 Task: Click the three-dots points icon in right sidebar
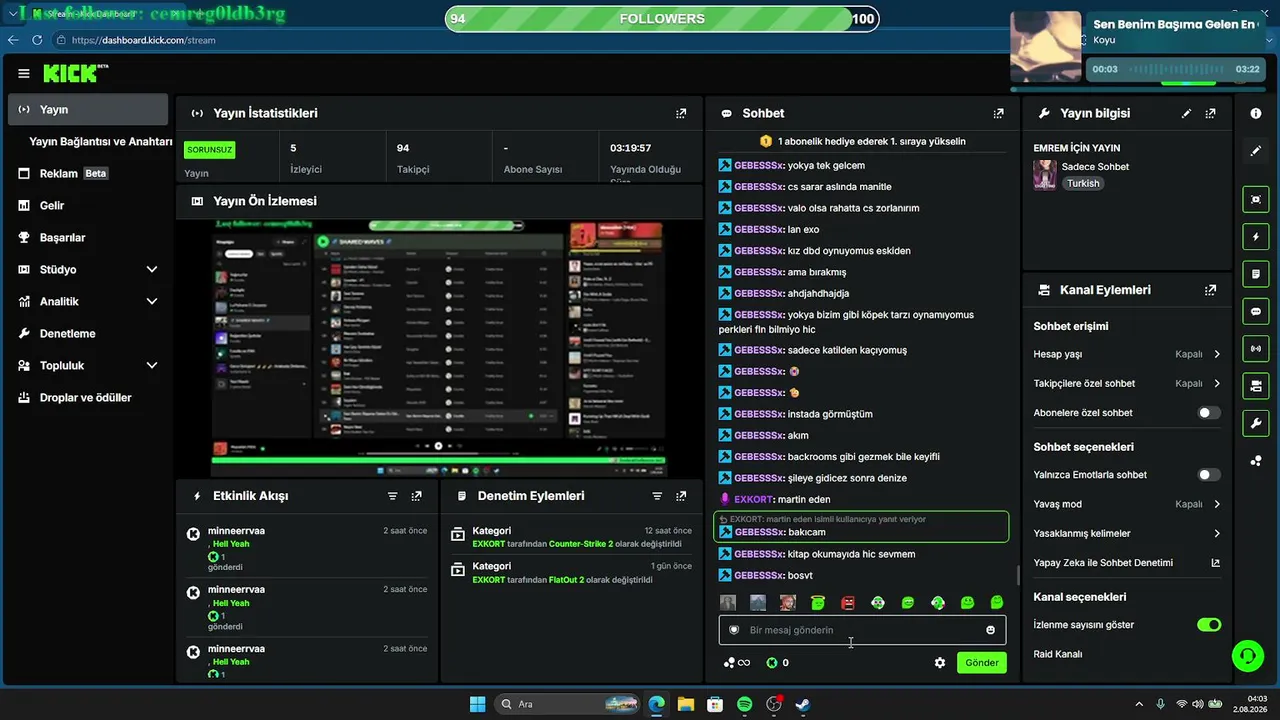tap(1256, 461)
